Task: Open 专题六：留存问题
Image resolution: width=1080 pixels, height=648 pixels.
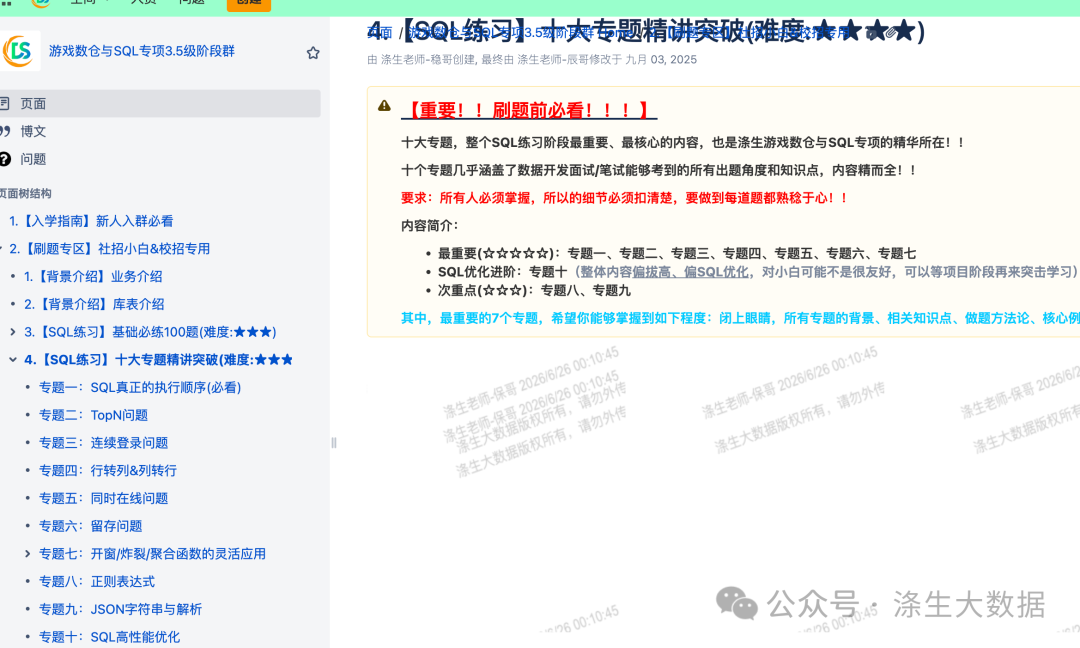Action: [x=90, y=526]
